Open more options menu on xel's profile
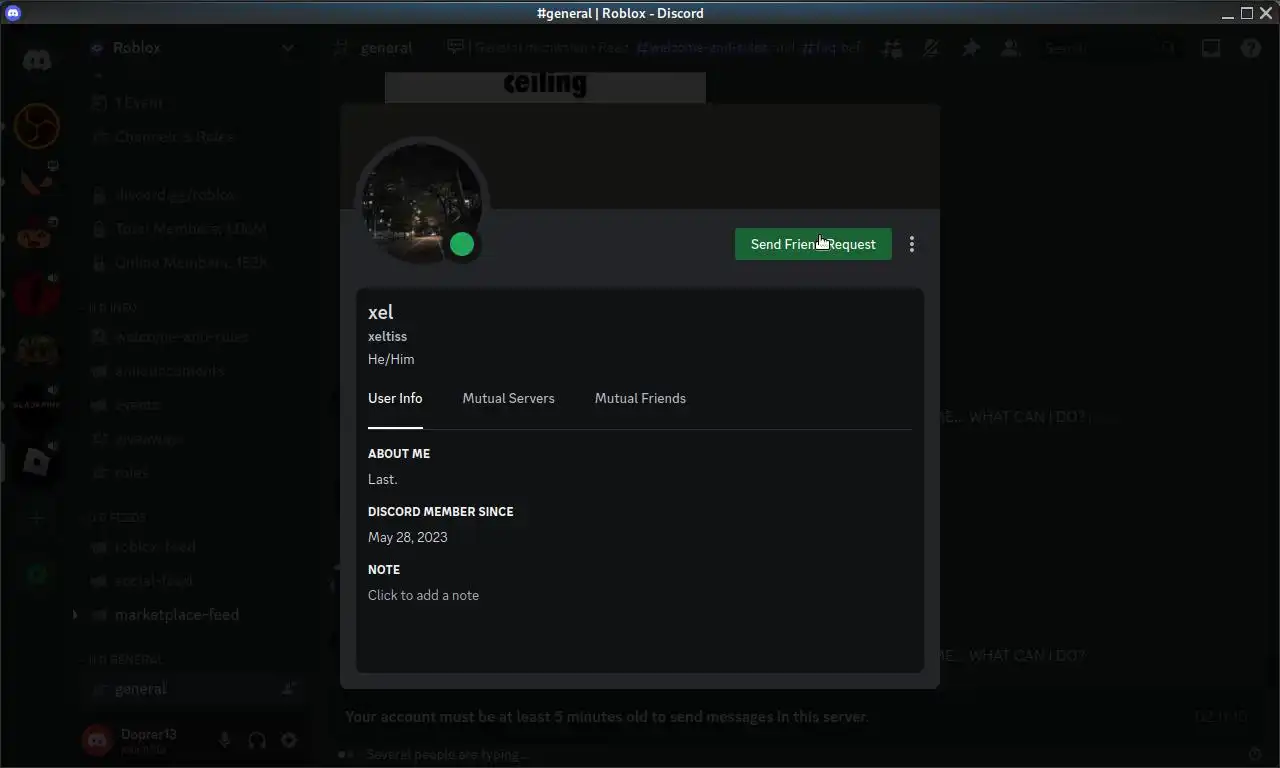Screen dimensions: 1280x768 click(x=911, y=244)
